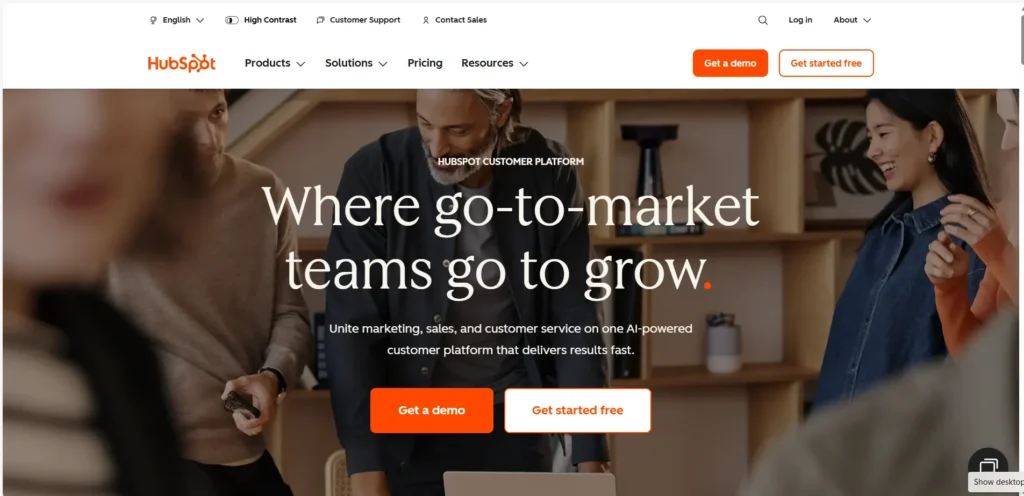Image resolution: width=1024 pixels, height=496 pixels.
Task: Click the Customer Support chat icon
Action: (x=321, y=20)
